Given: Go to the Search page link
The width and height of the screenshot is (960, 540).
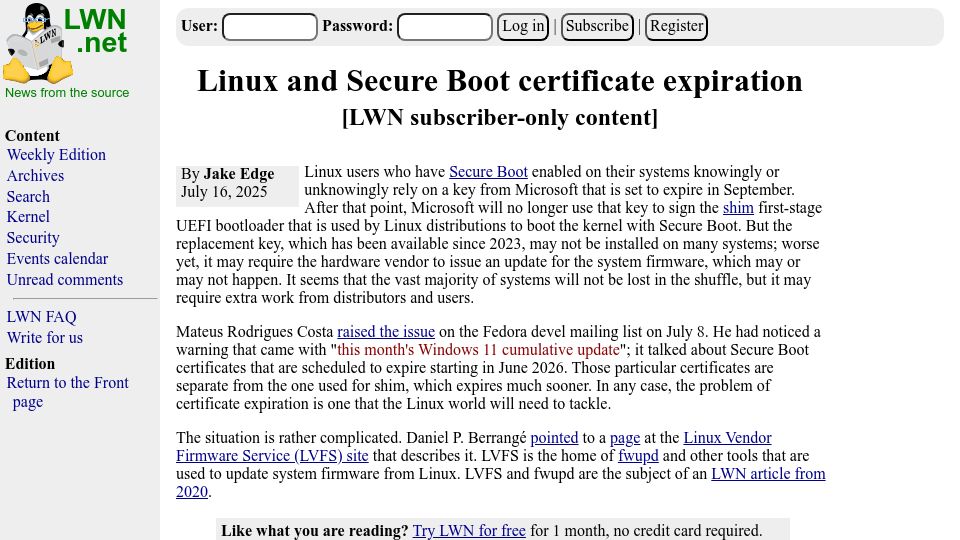Looking at the screenshot, I should [x=28, y=197].
